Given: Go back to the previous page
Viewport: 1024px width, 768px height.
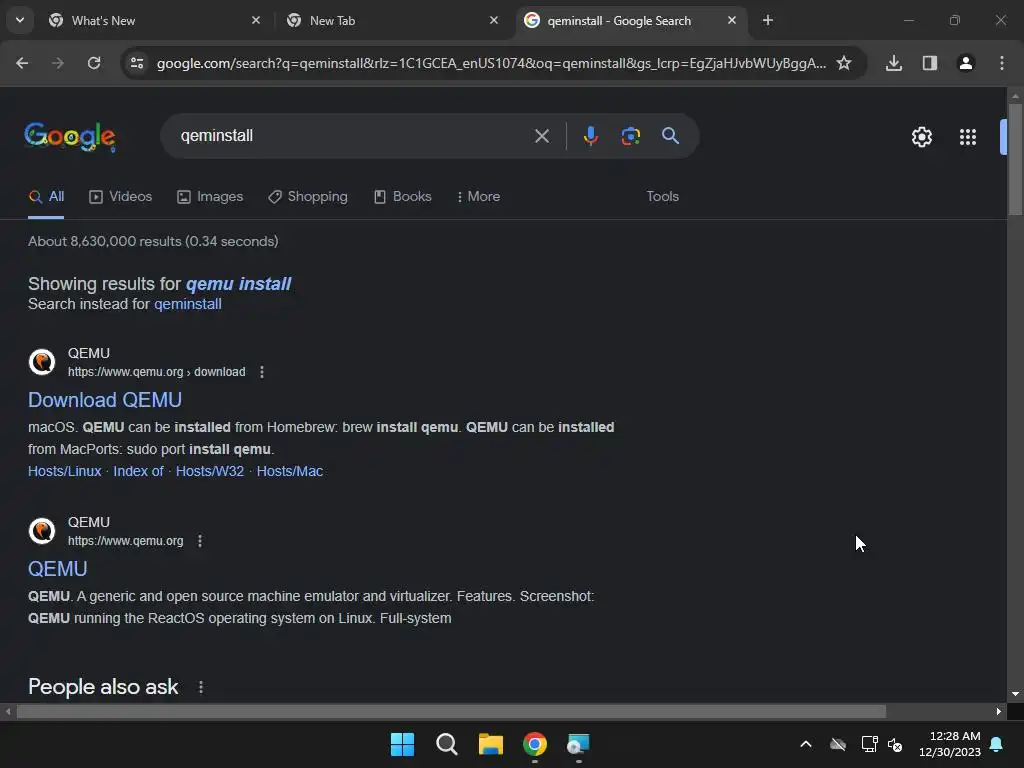Looking at the screenshot, I should (x=22, y=63).
